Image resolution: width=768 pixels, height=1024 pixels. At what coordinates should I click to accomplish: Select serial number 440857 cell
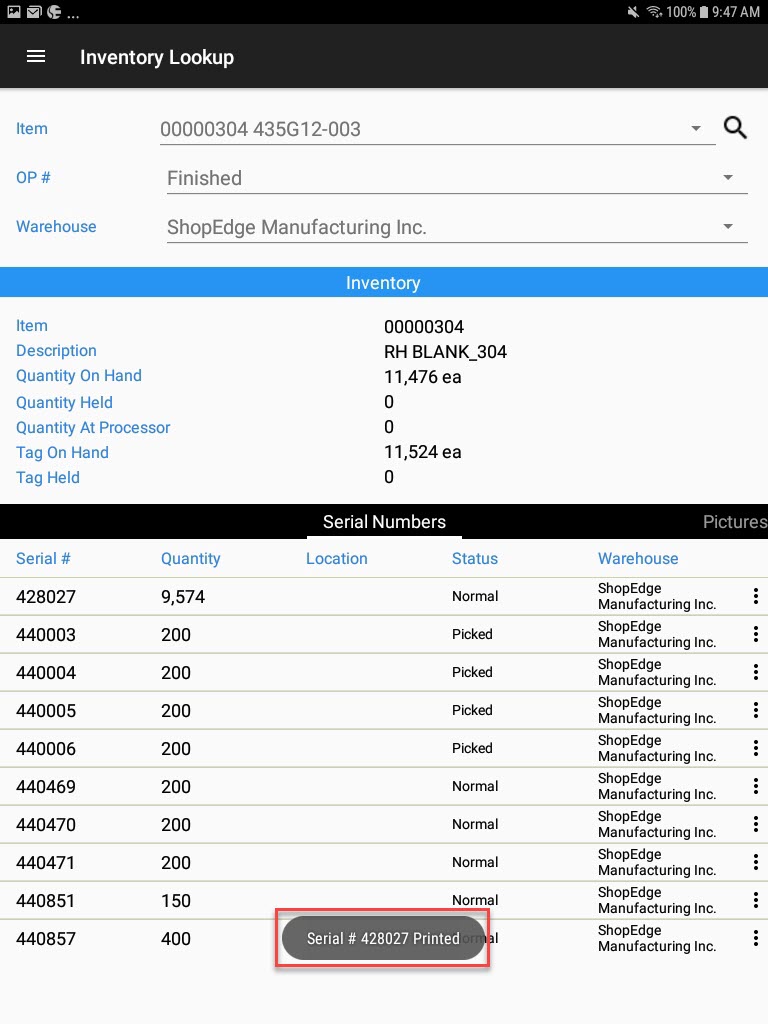point(46,938)
